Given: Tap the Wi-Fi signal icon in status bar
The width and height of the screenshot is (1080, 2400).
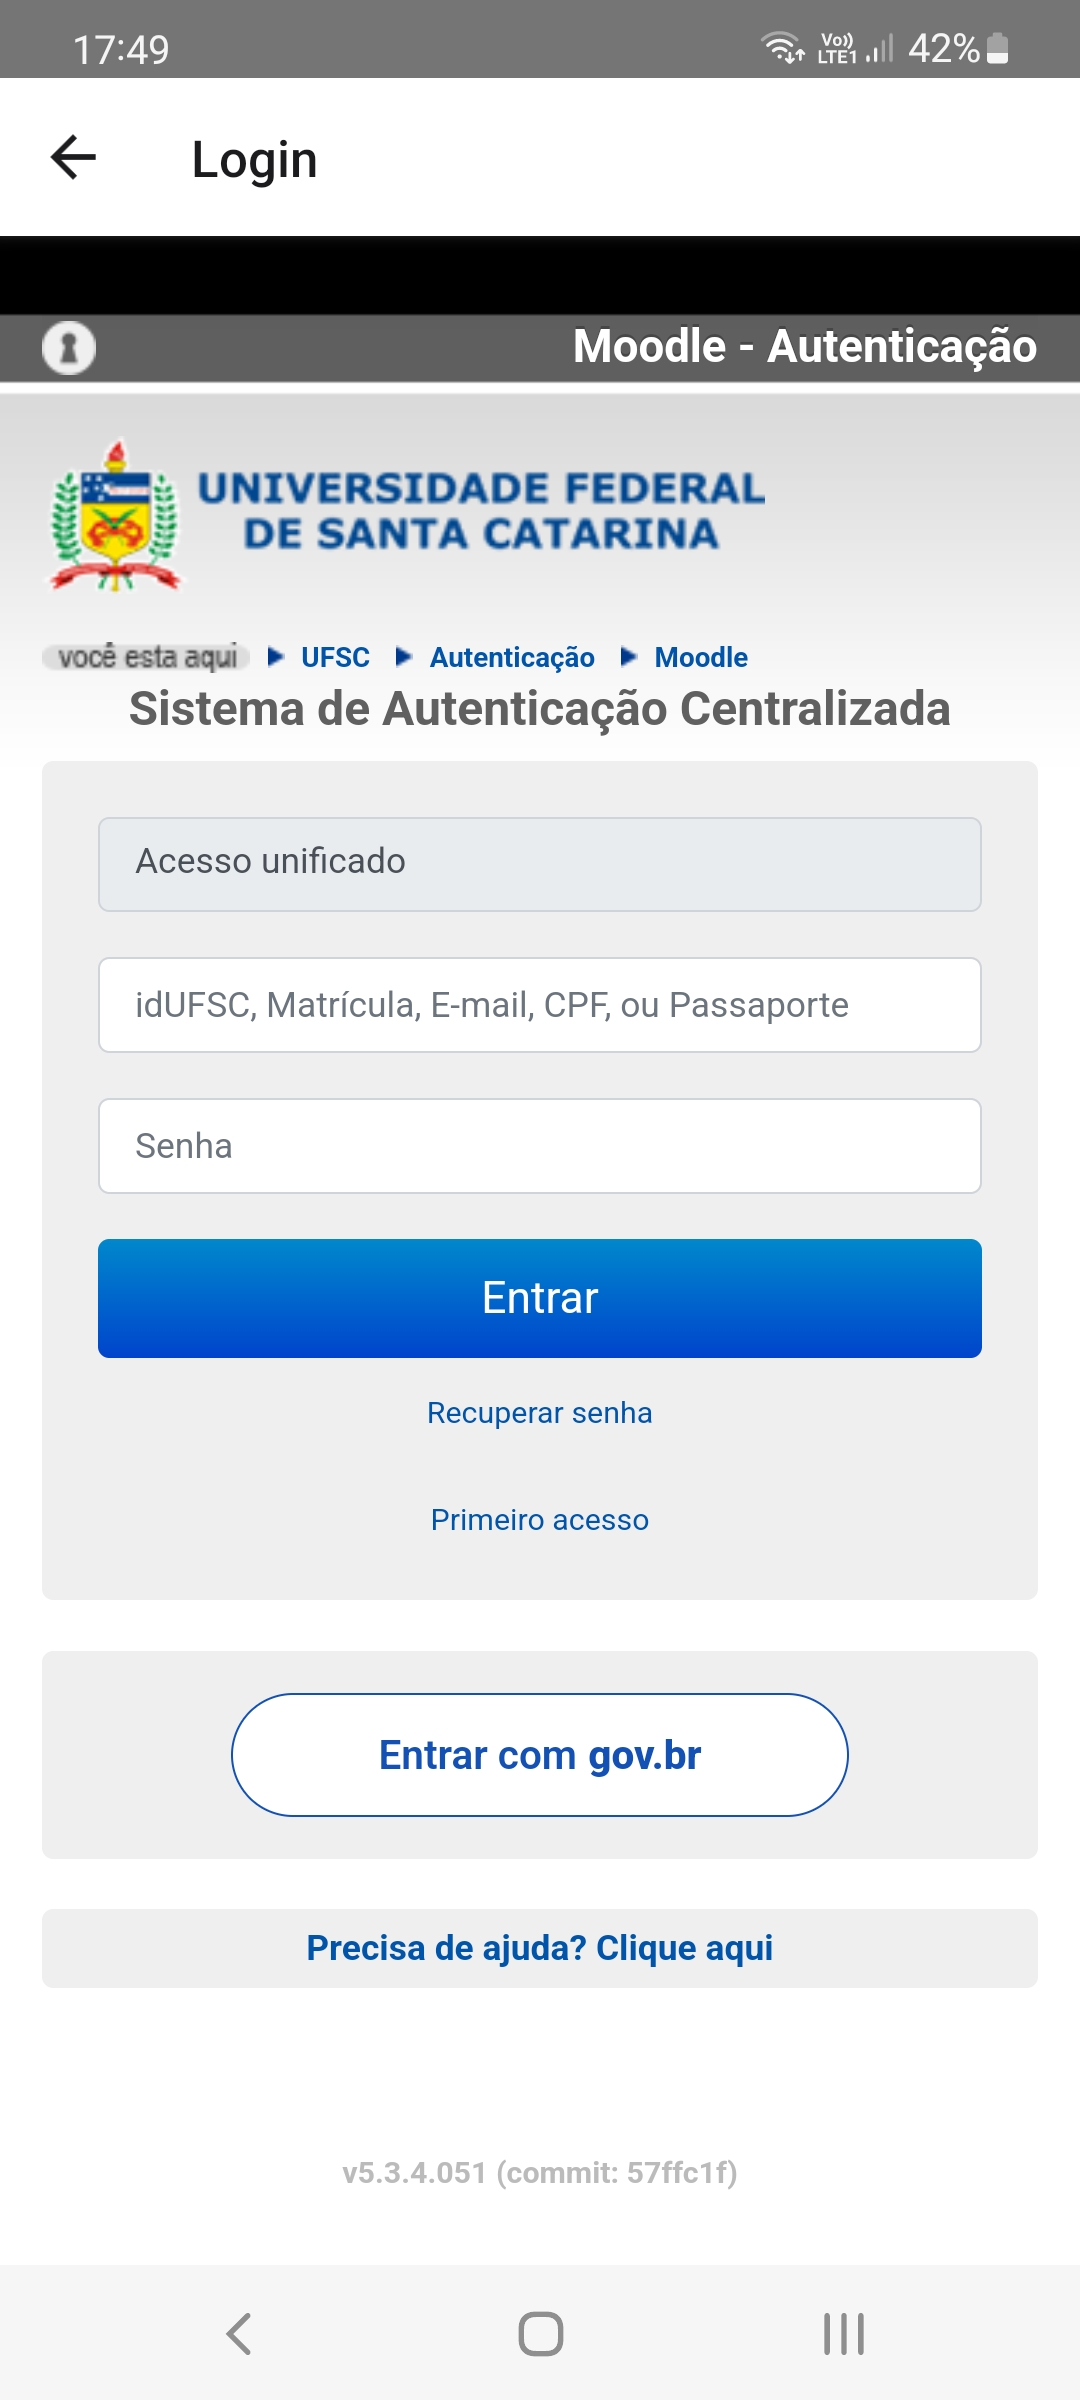Looking at the screenshot, I should tap(782, 47).
